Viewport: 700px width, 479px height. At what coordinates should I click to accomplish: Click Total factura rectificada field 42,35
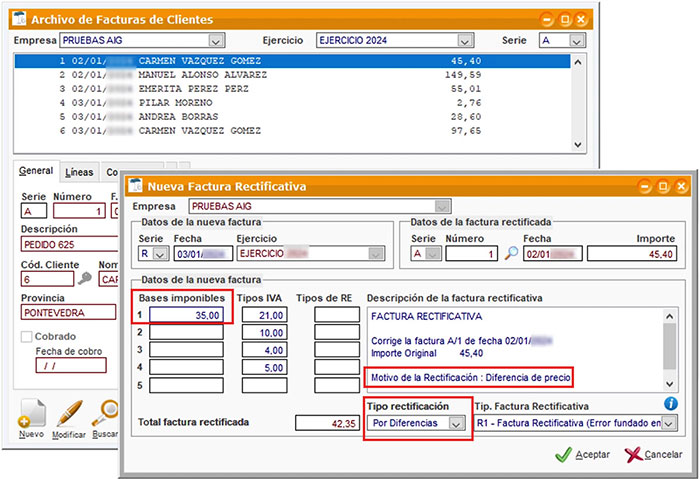coord(327,423)
